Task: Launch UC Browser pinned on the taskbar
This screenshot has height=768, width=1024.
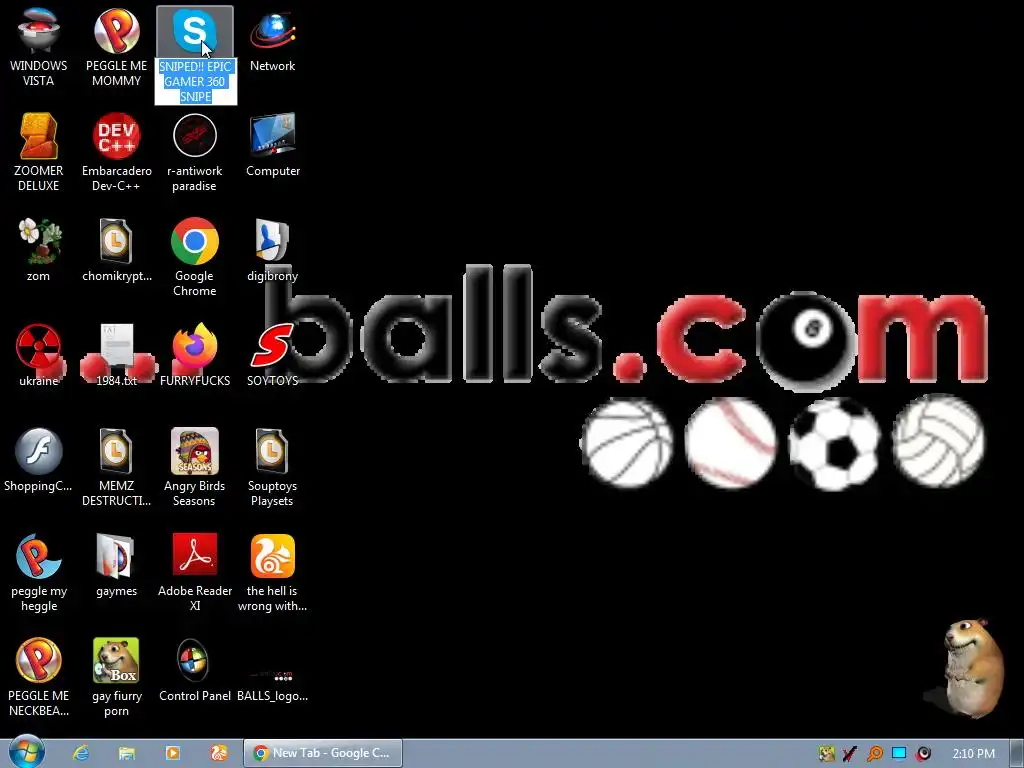Action: pyautogui.click(x=219, y=753)
